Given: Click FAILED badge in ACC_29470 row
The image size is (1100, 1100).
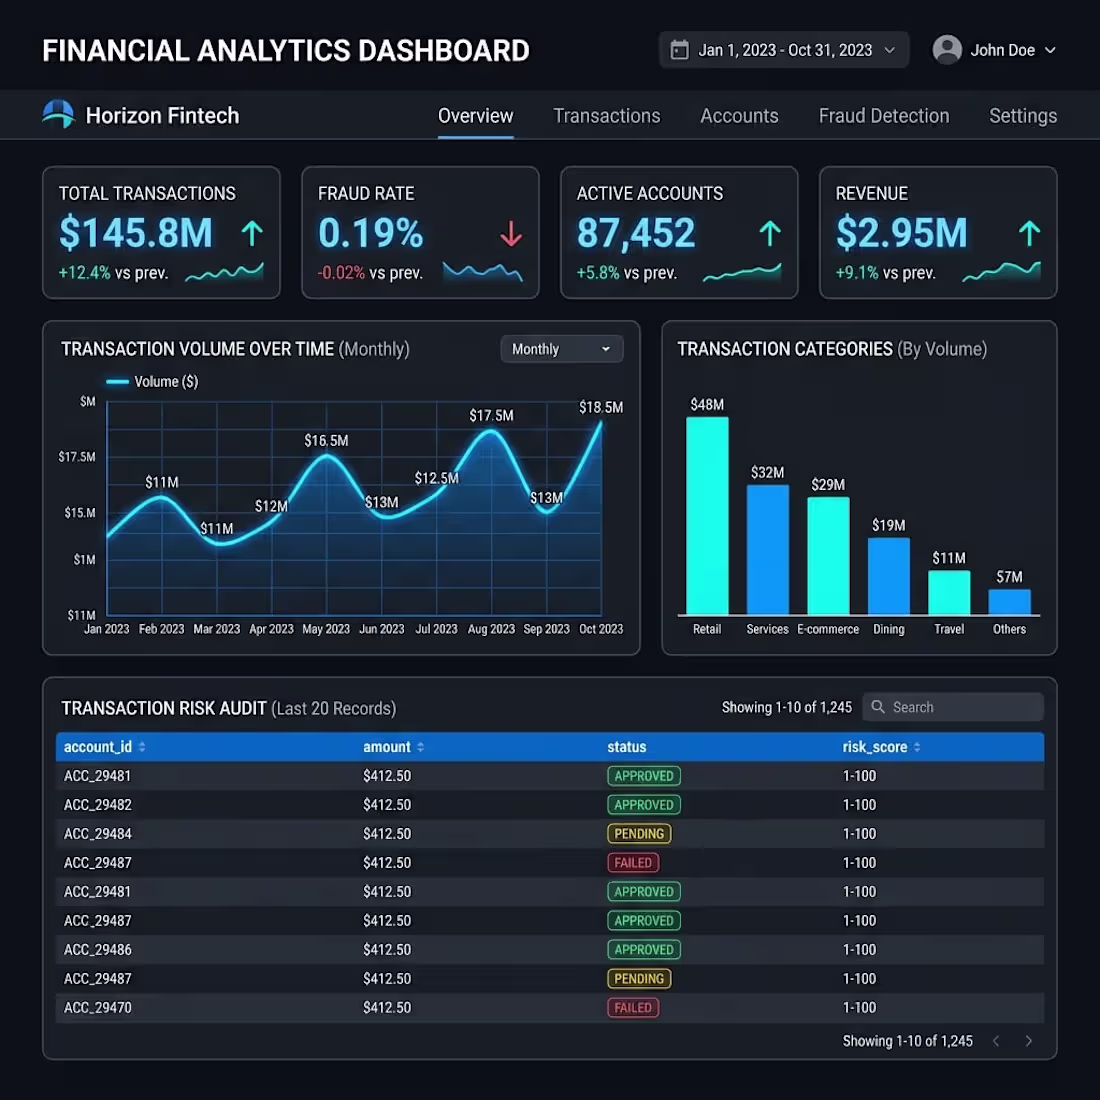Looking at the screenshot, I should [633, 1007].
